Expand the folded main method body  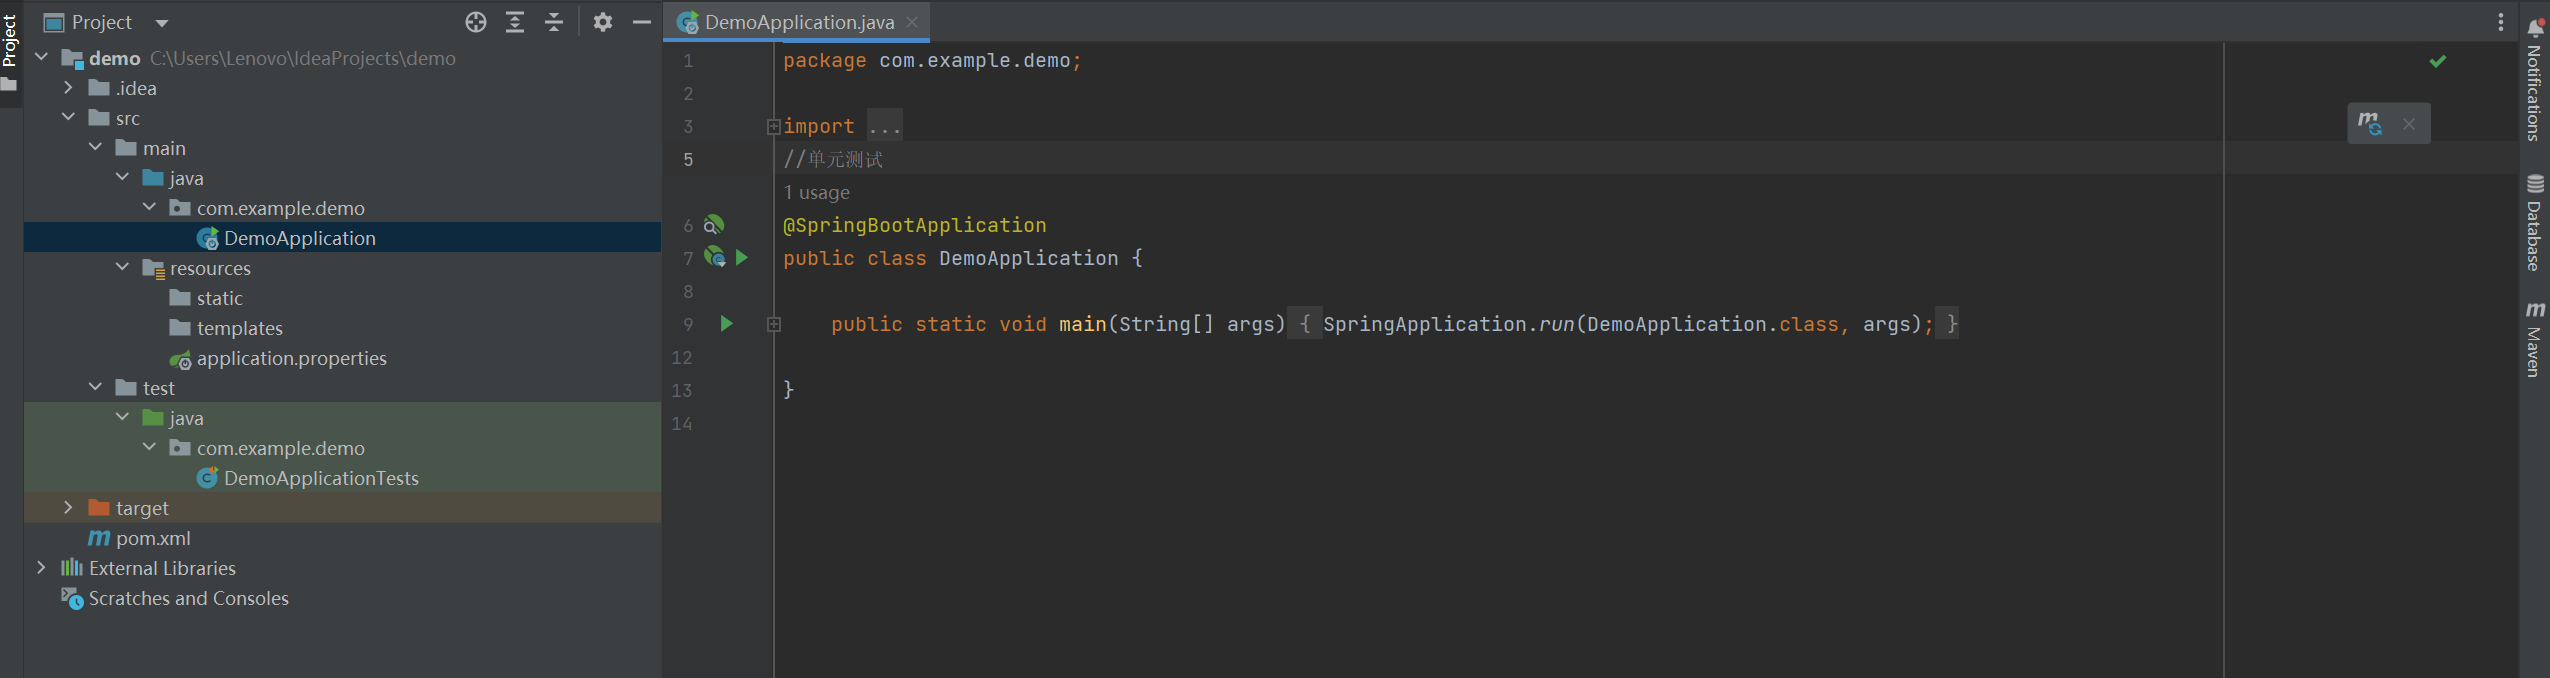(x=773, y=324)
